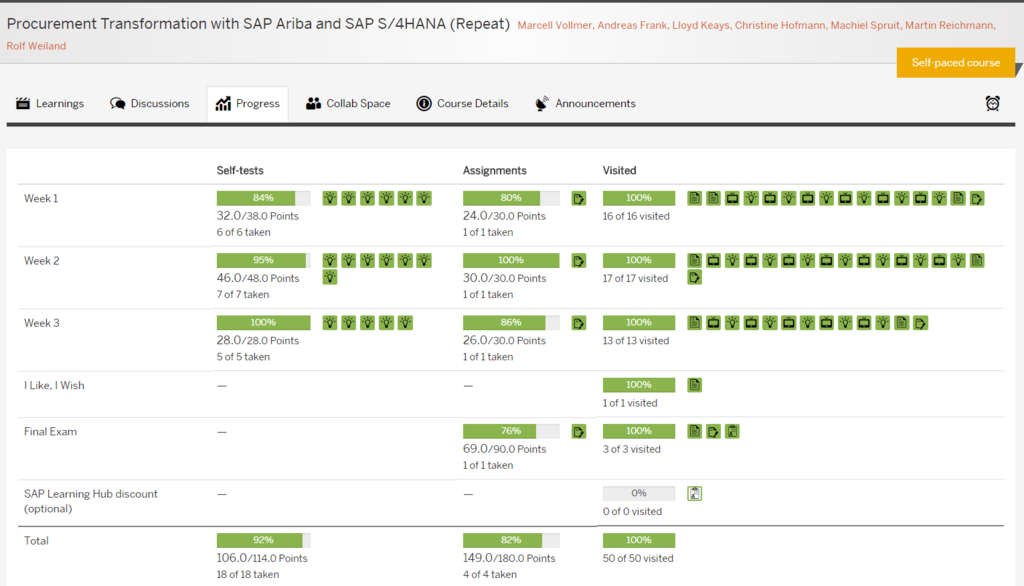Open the I Like, I Wish visited document icon
The image size is (1024, 586).
[694, 385]
